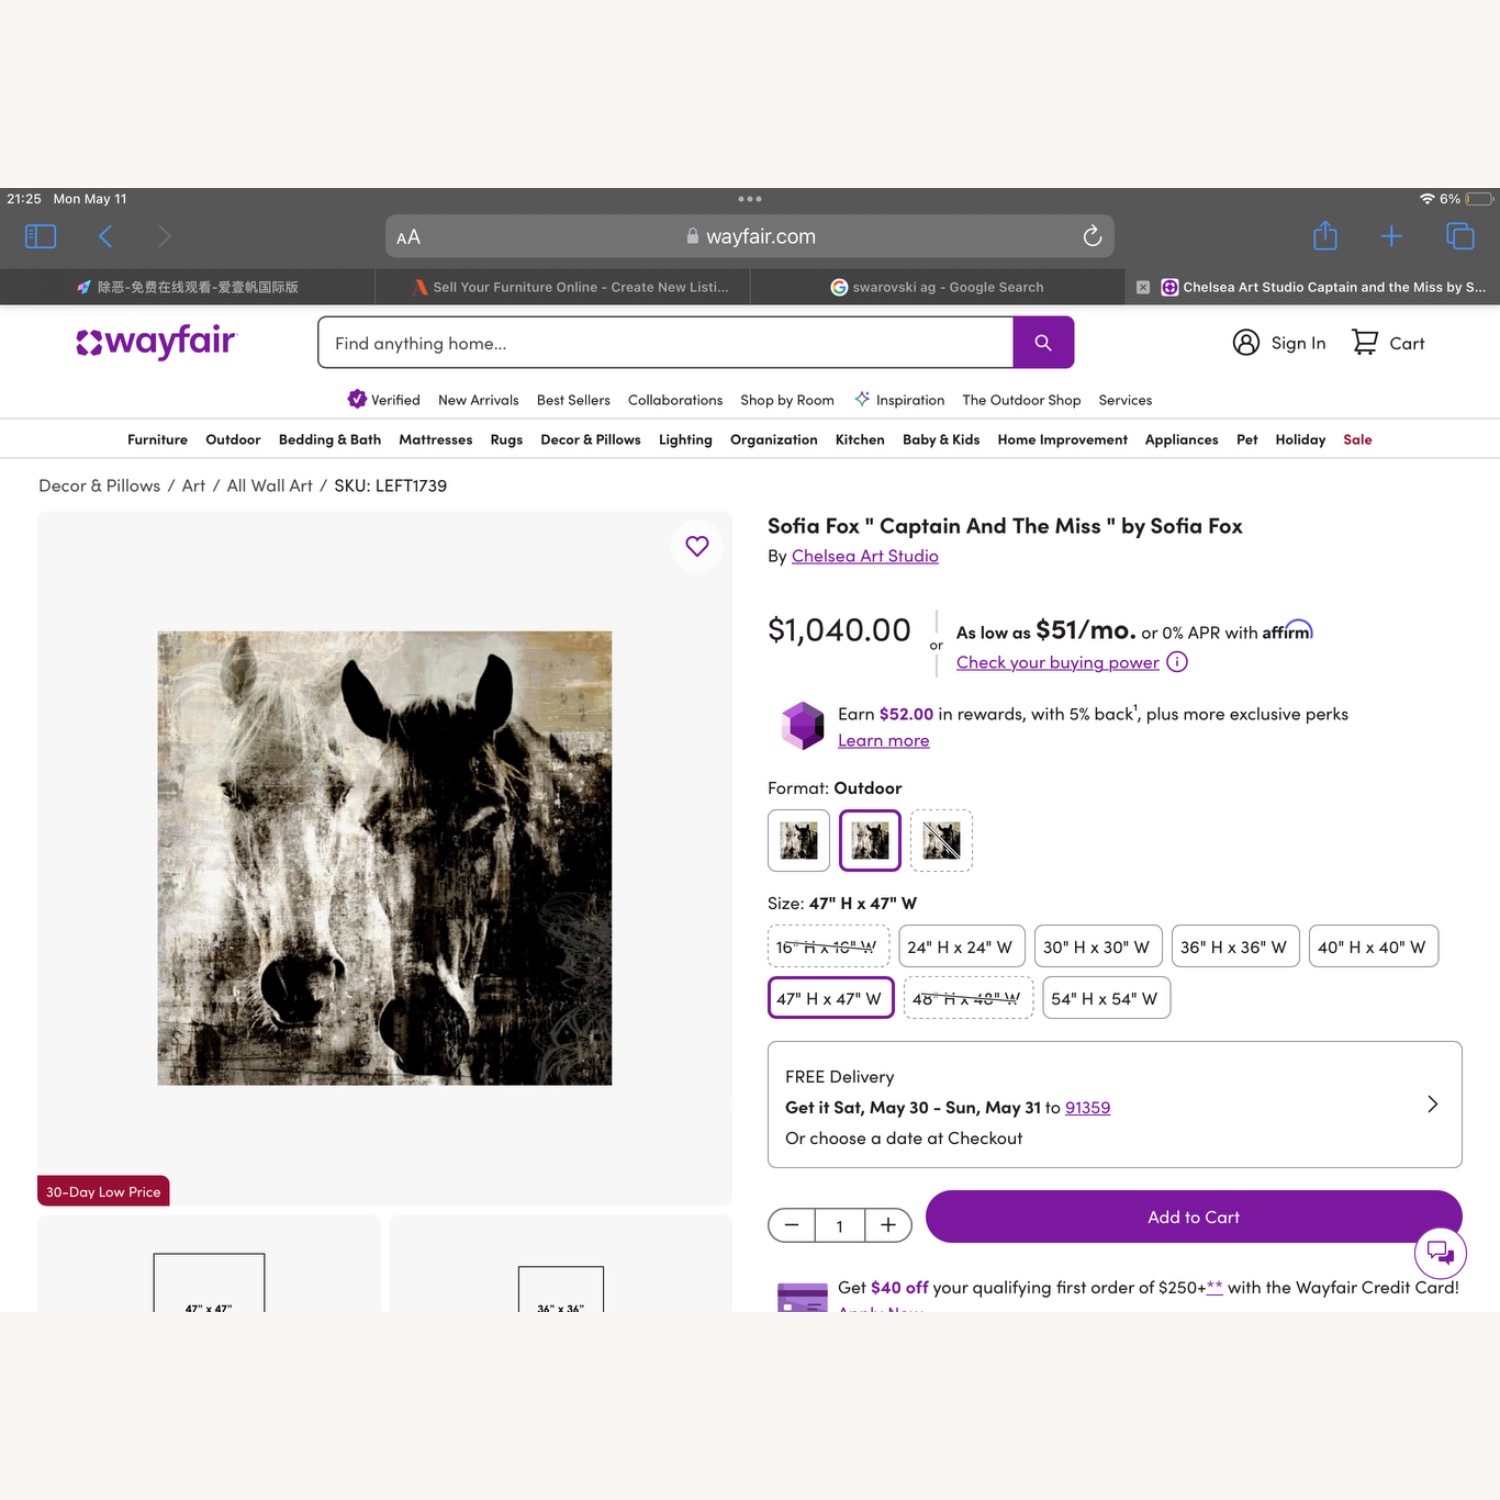Image resolution: width=1500 pixels, height=1500 pixels.
Task: Tap the wayfair.com address bar
Action: tap(750, 236)
